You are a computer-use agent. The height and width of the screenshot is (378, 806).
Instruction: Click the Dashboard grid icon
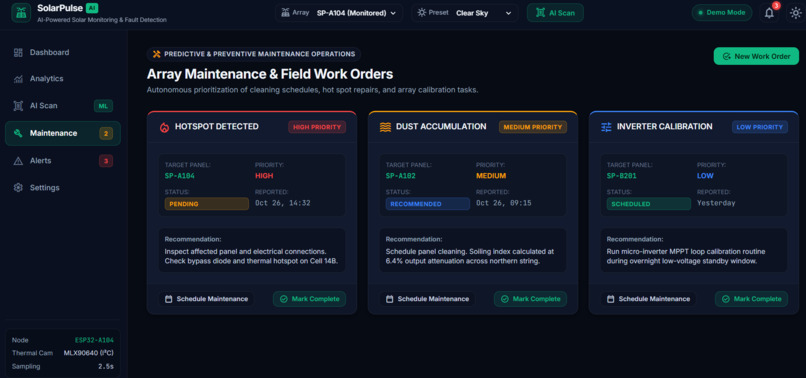point(18,52)
